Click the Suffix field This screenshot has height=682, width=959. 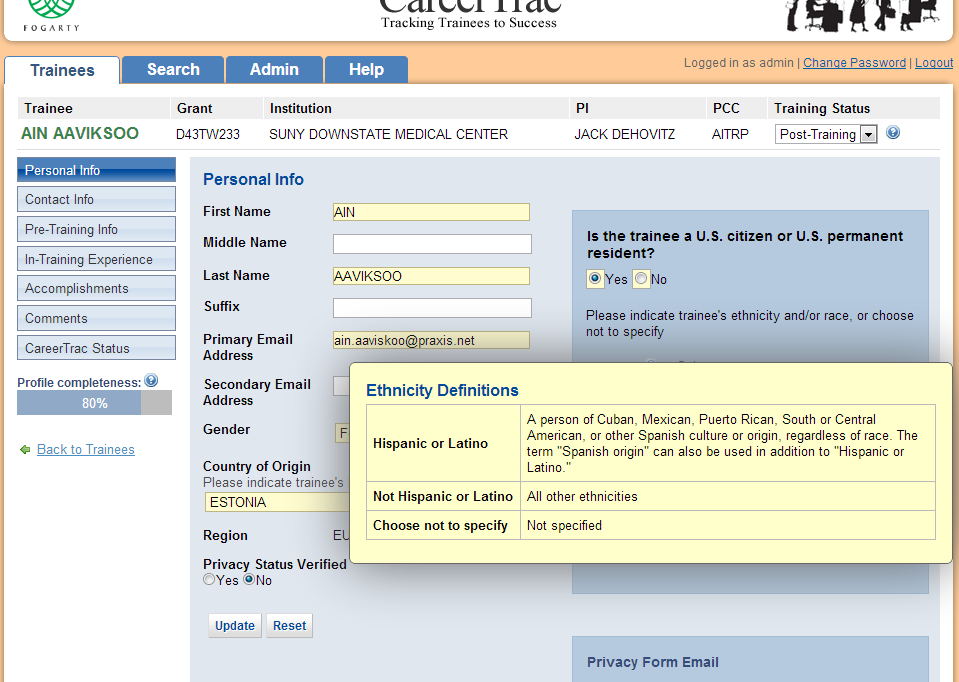[432, 308]
